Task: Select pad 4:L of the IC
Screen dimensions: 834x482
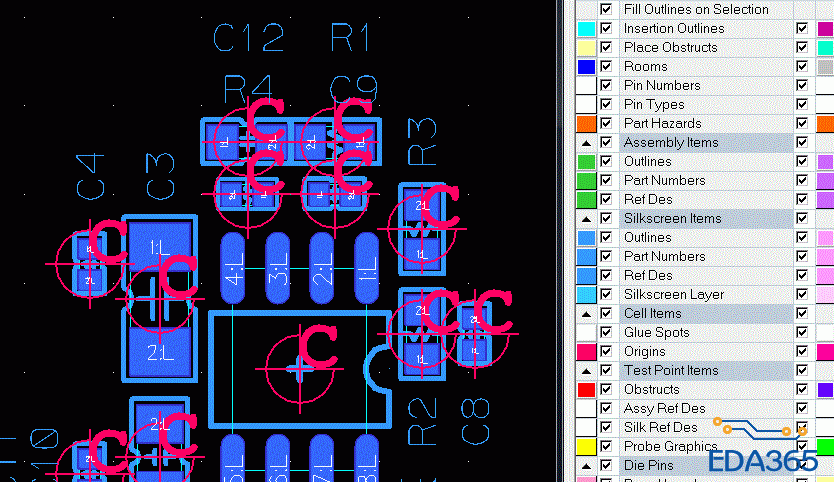Action: [x=233, y=268]
